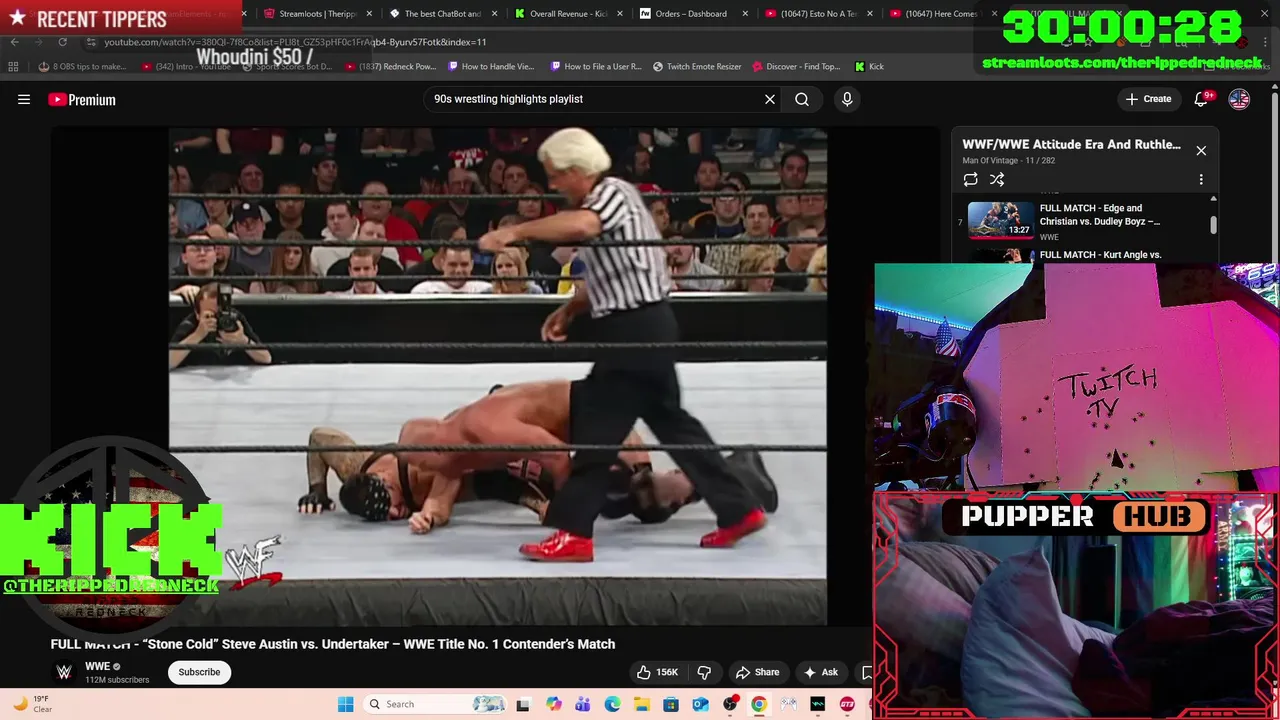Dislike this video
The height and width of the screenshot is (720, 1280).
click(704, 672)
